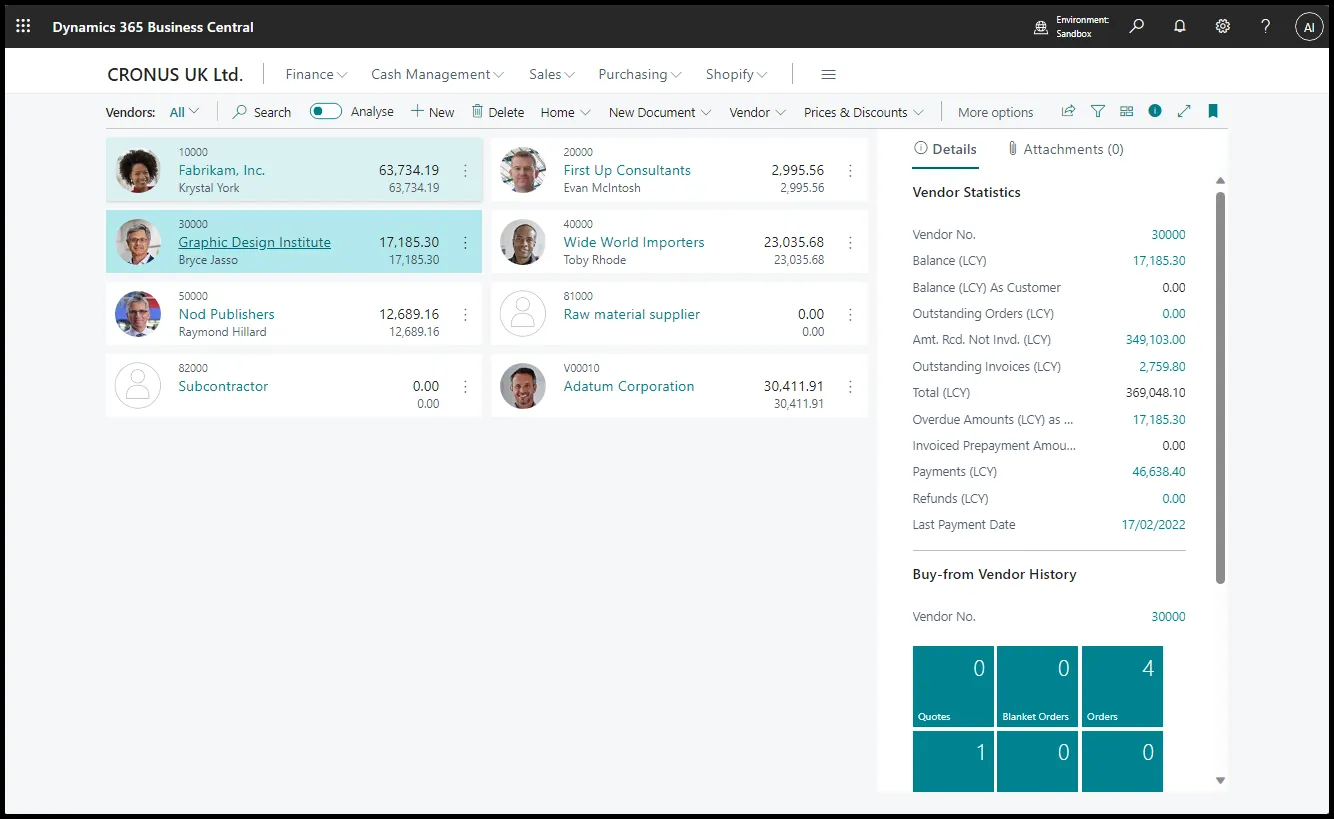Open the AI user account avatar
The height and width of the screenshot is (819, 1334).
point(1309,27)
